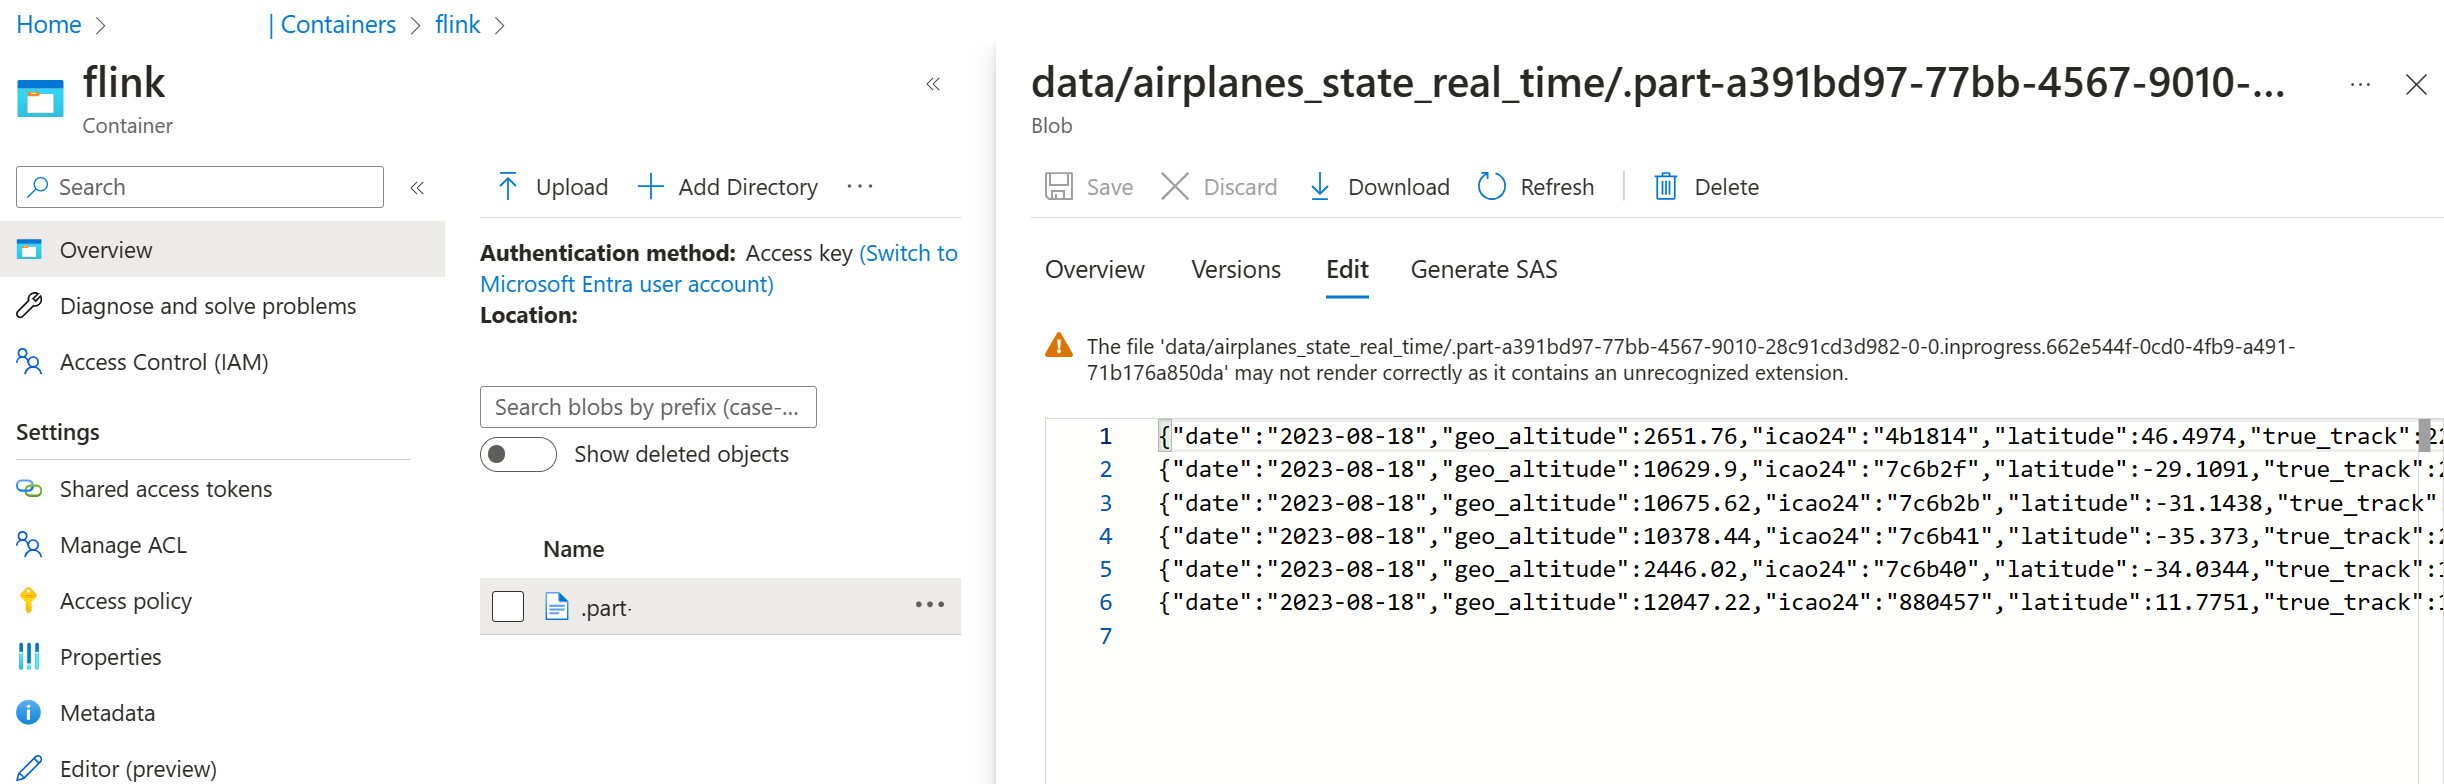Click the search blobs by prefix field
The image size is (2444, 784).
(x=648, y=407)
